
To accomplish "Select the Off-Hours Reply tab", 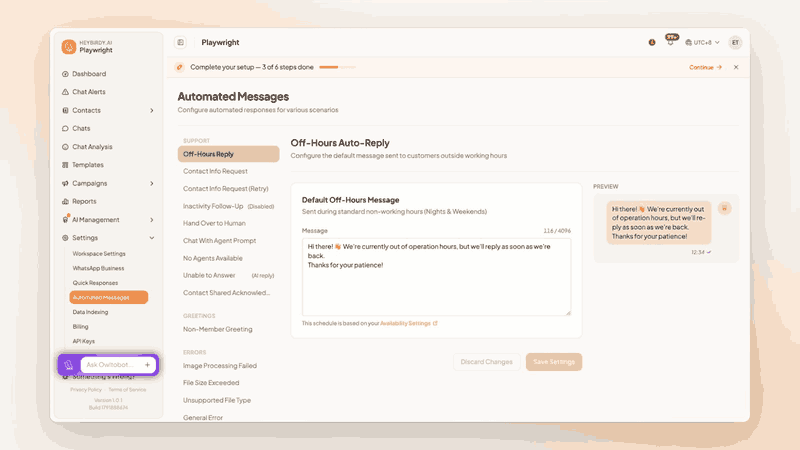I will point(229,154).
